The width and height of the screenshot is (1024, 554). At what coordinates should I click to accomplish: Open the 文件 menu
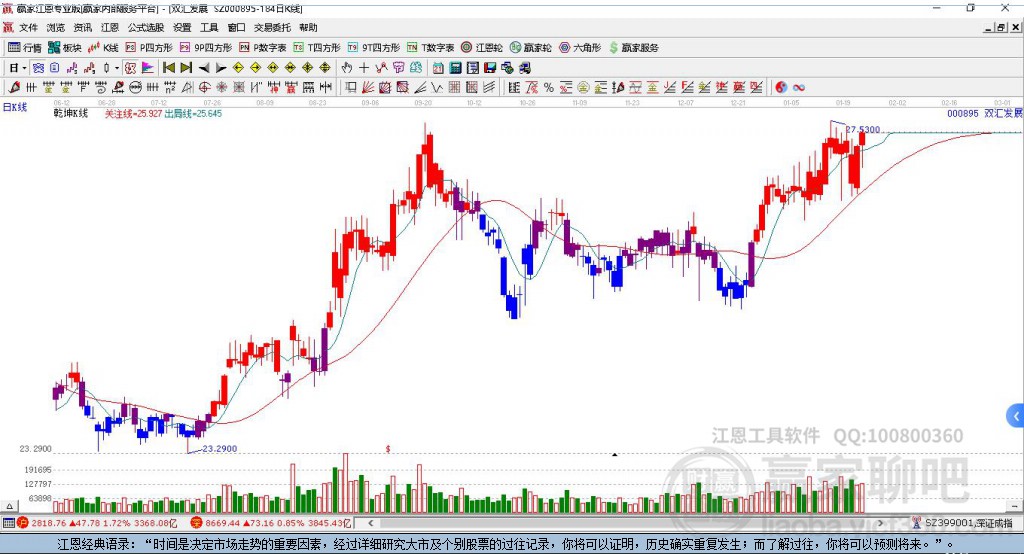[x=28, y=27]
